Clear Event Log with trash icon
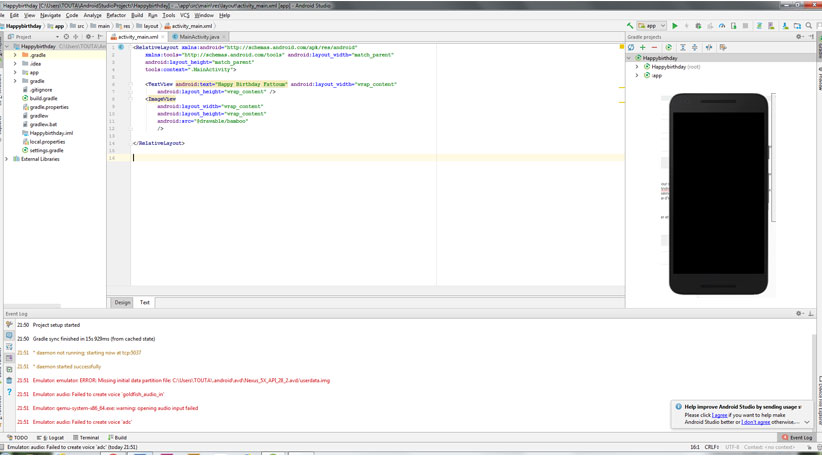Viewport: 822px width, 469px height. (x=9, y=380)
